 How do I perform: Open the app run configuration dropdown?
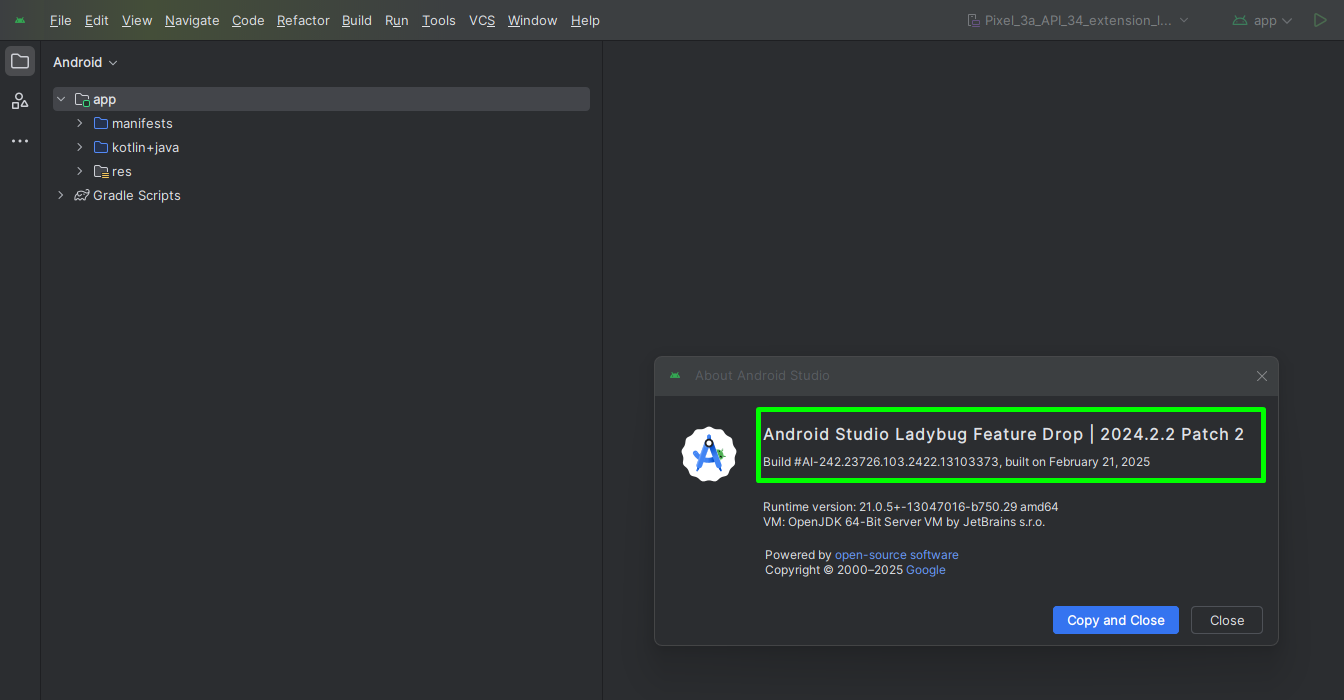click(1264, 20)
